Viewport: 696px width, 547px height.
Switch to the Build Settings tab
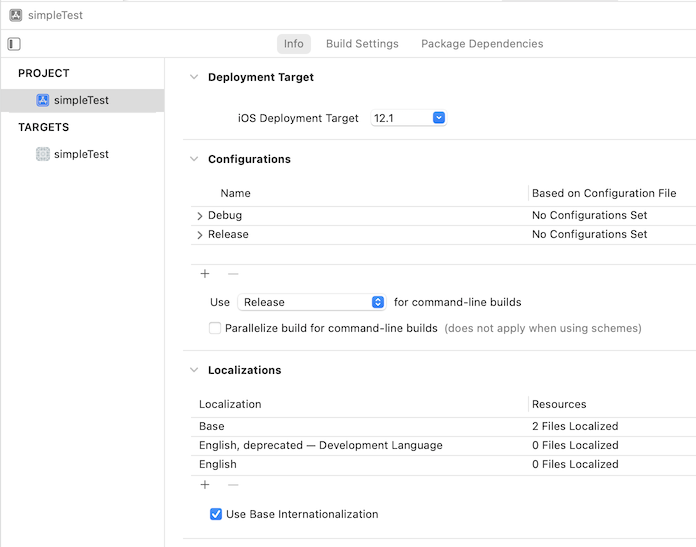tap(362, 44)
